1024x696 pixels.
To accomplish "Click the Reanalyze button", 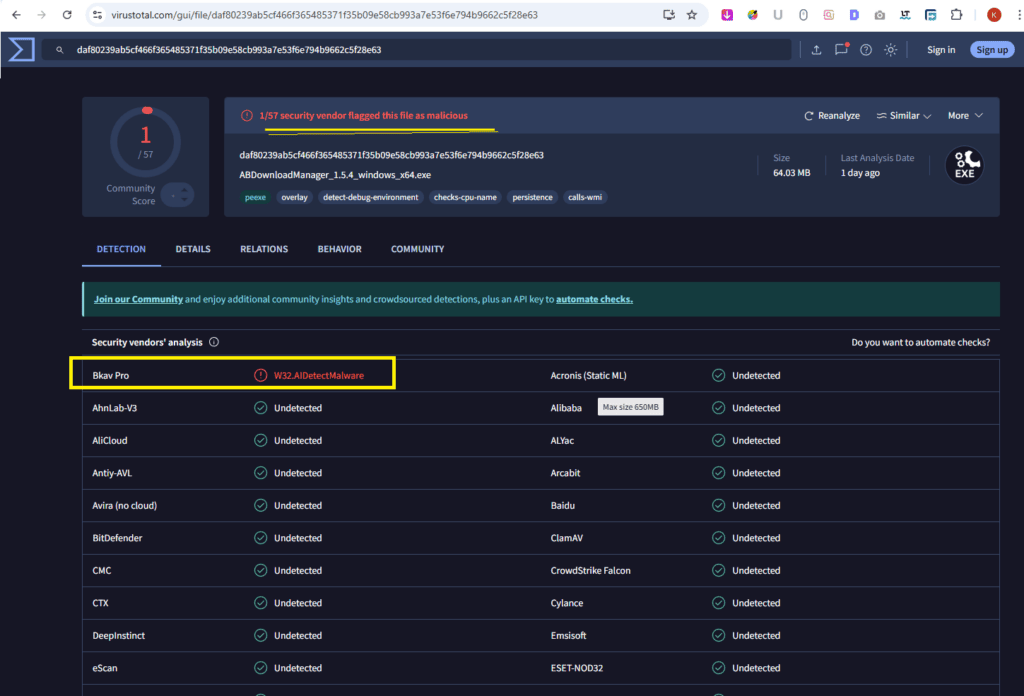I will [x=832, y=116].
